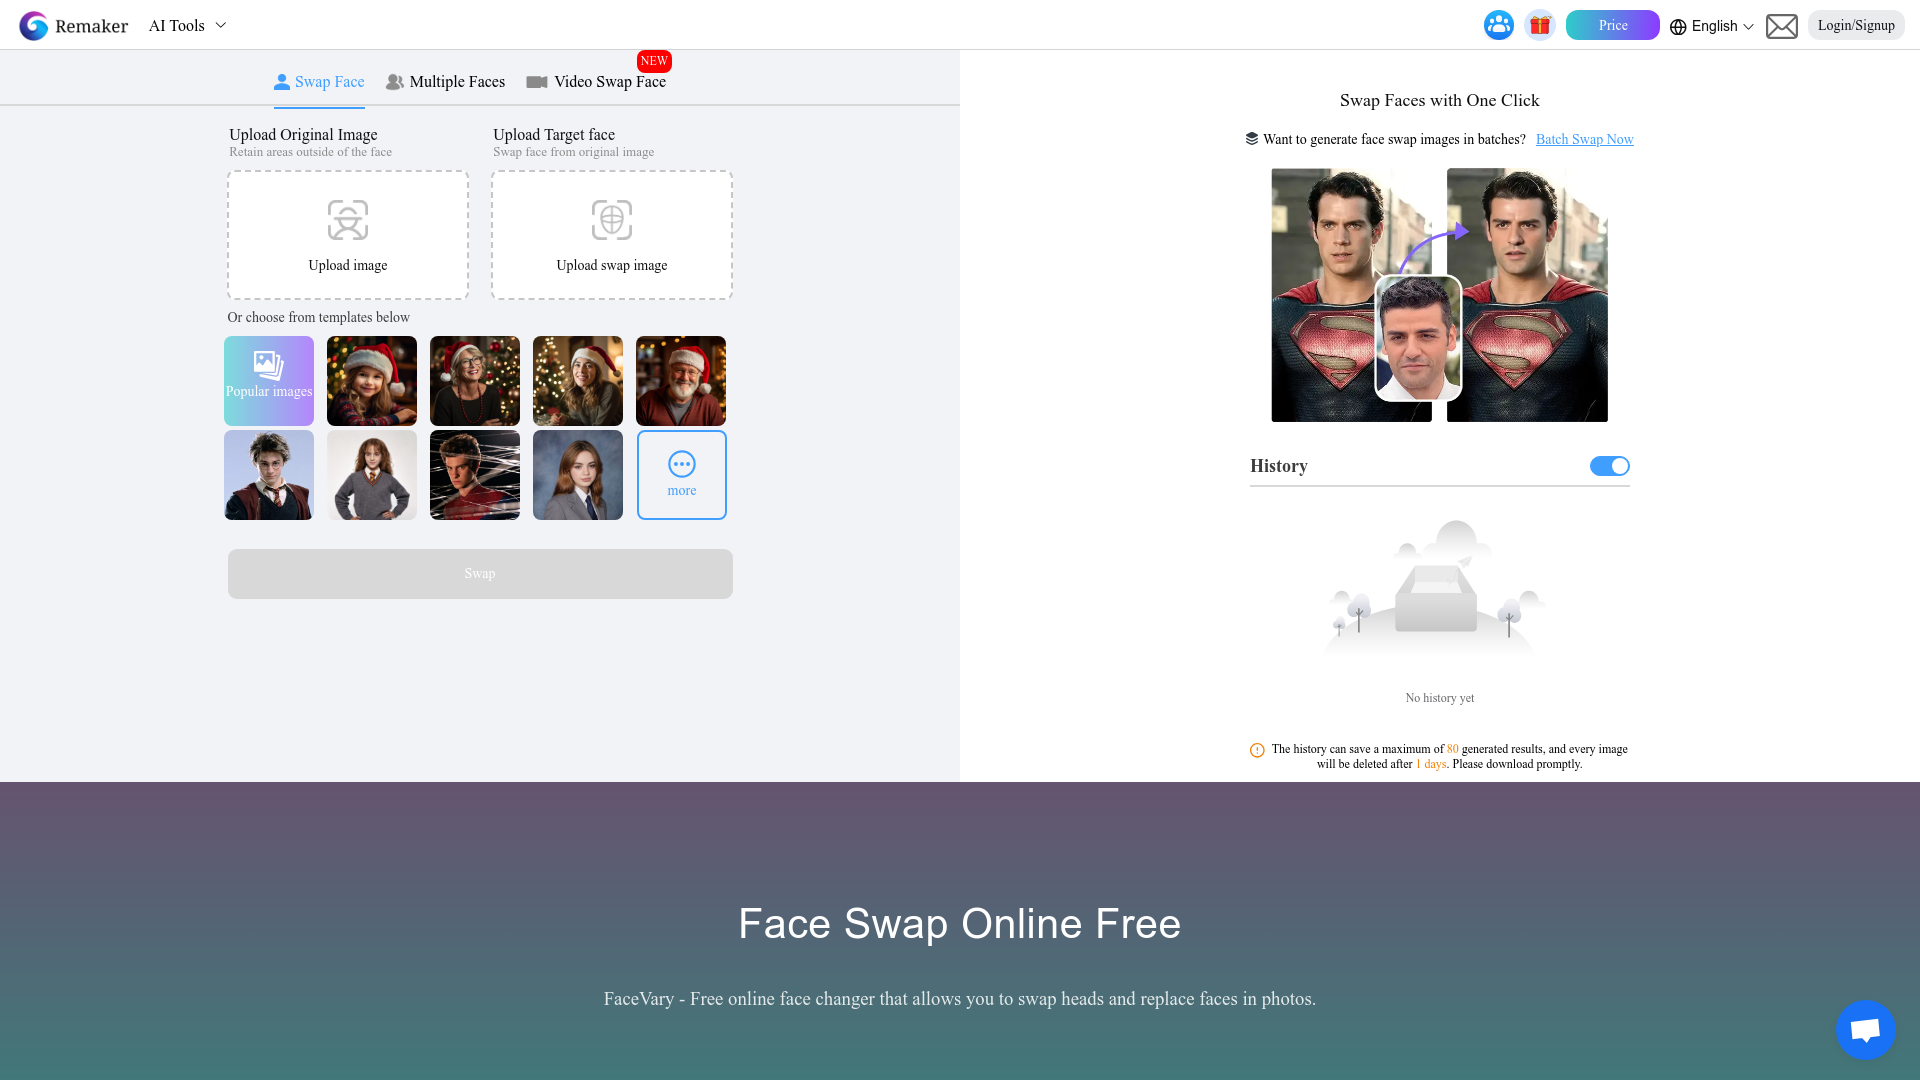Viewport: 1920px width, 1080px height.
Task: Open the English language dropdown
Action: click(1713, 27)
